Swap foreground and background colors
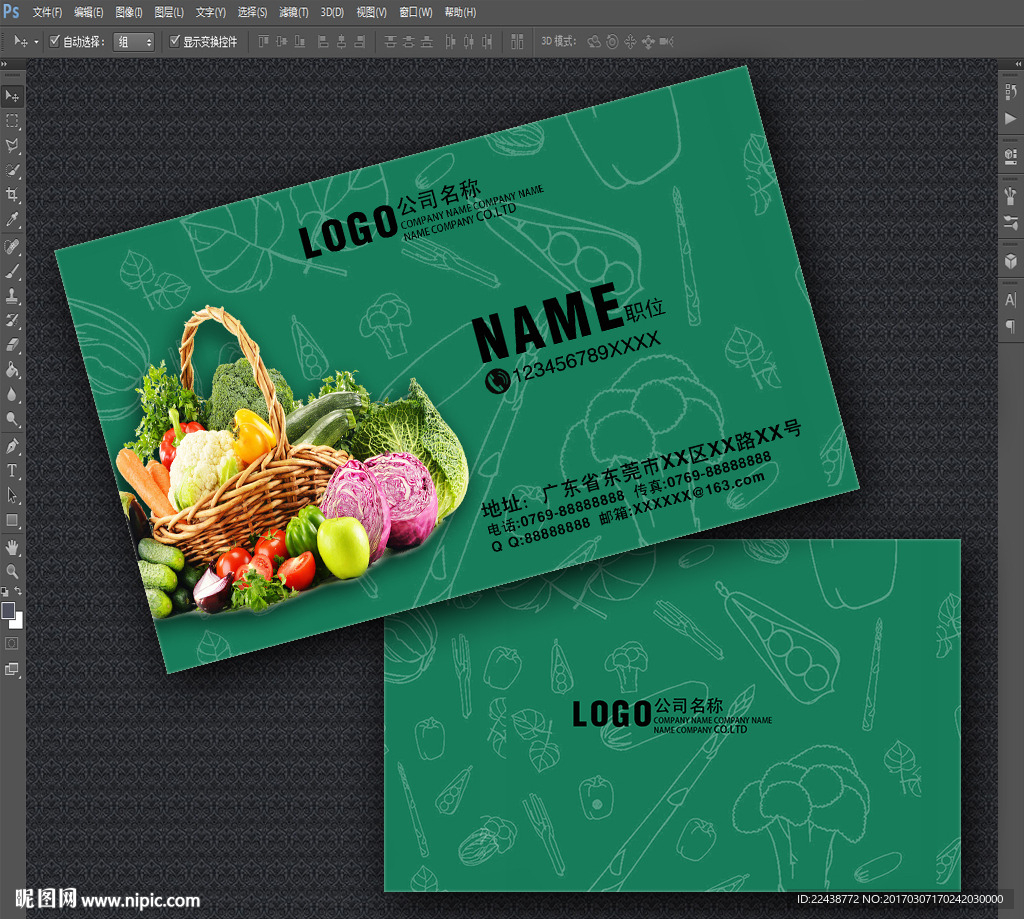The height and width of the screenshot is (919, 1024). [x=18, y=591]
